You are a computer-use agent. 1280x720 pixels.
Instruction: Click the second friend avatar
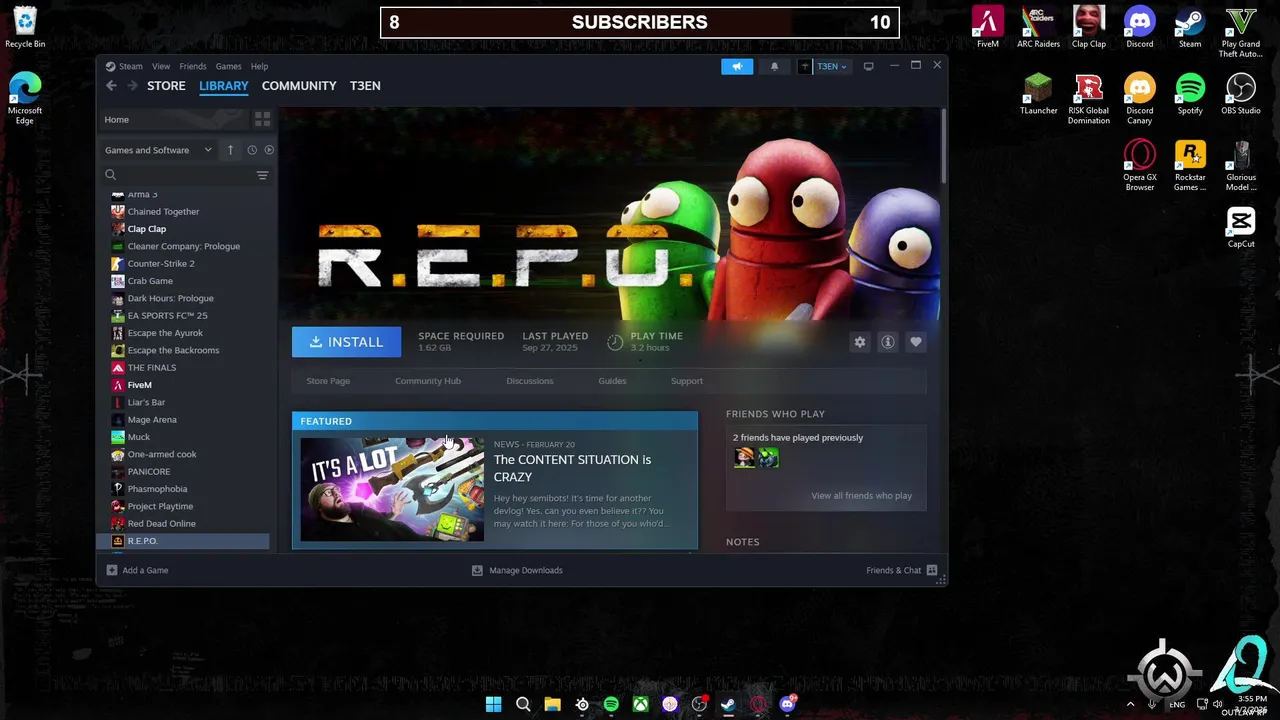click(768, 458)
